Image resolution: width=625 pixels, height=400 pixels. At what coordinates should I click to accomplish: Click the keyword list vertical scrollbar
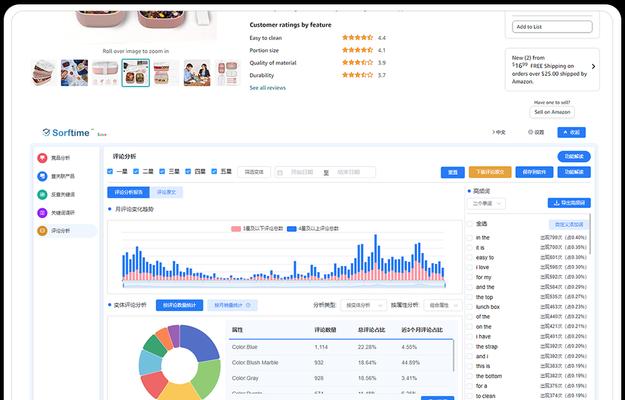click(x=590, y=234)
